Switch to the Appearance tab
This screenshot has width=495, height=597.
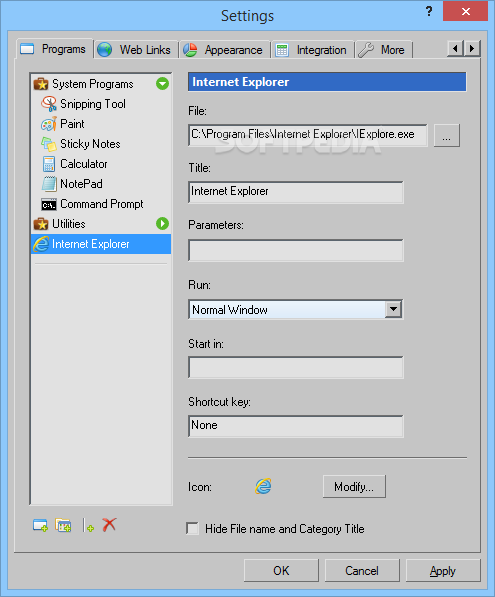tap(225, 50)
